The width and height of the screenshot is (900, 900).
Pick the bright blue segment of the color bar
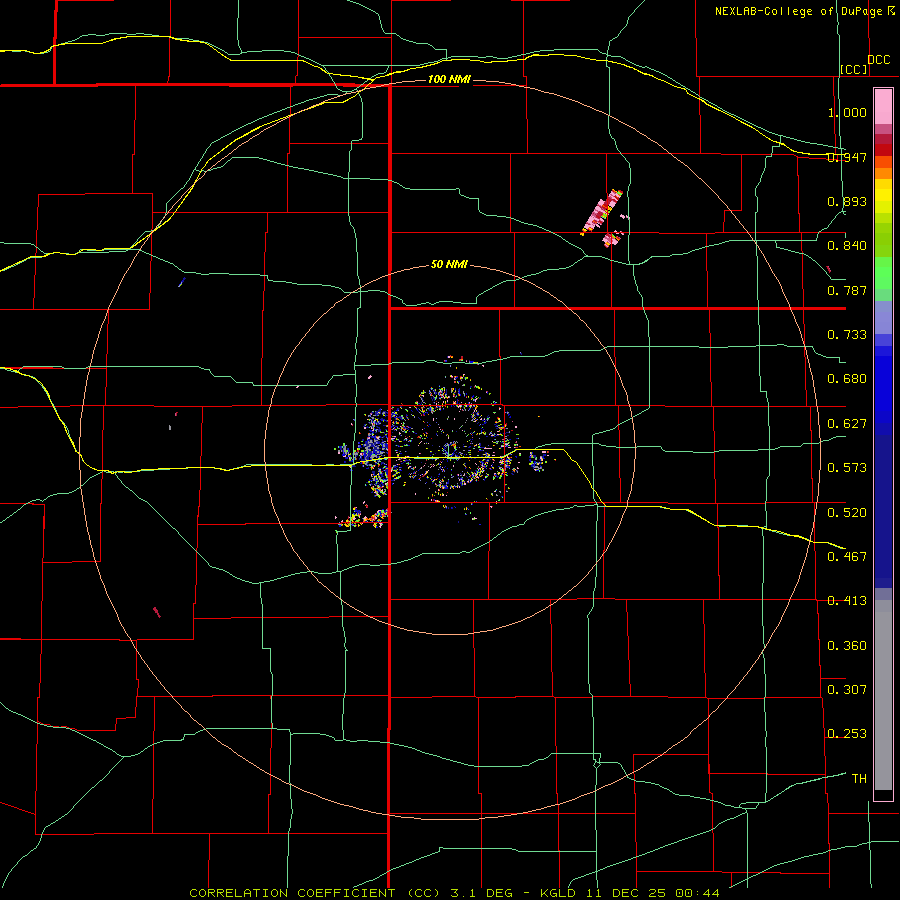click(883, 390)
